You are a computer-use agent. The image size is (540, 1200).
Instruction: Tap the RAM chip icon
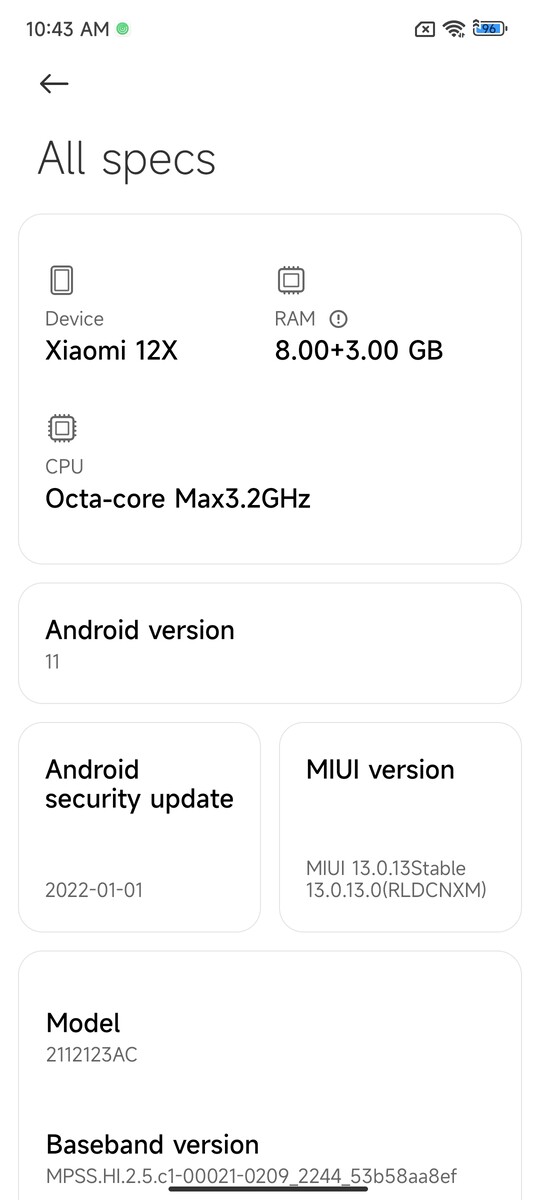[x=291, y=280]
